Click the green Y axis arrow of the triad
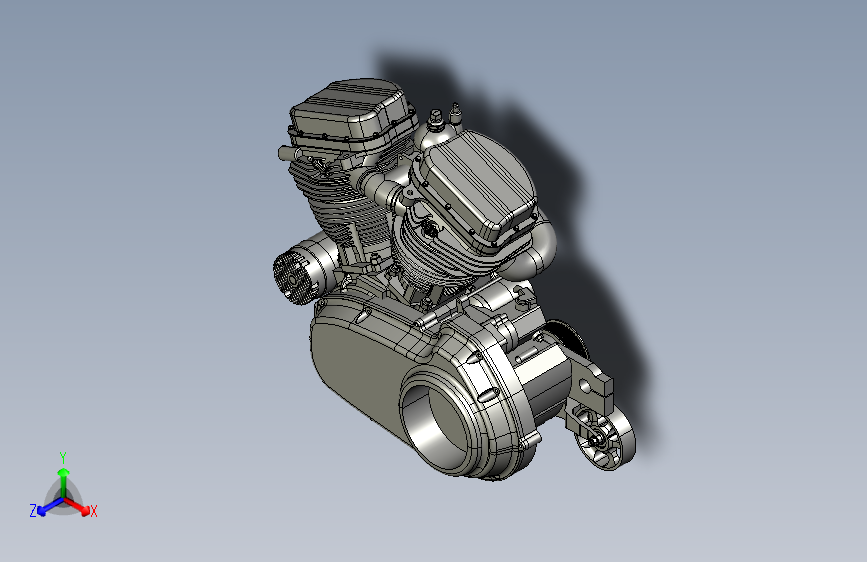Screen dimensions: 867x562 [x=64, y=483]
